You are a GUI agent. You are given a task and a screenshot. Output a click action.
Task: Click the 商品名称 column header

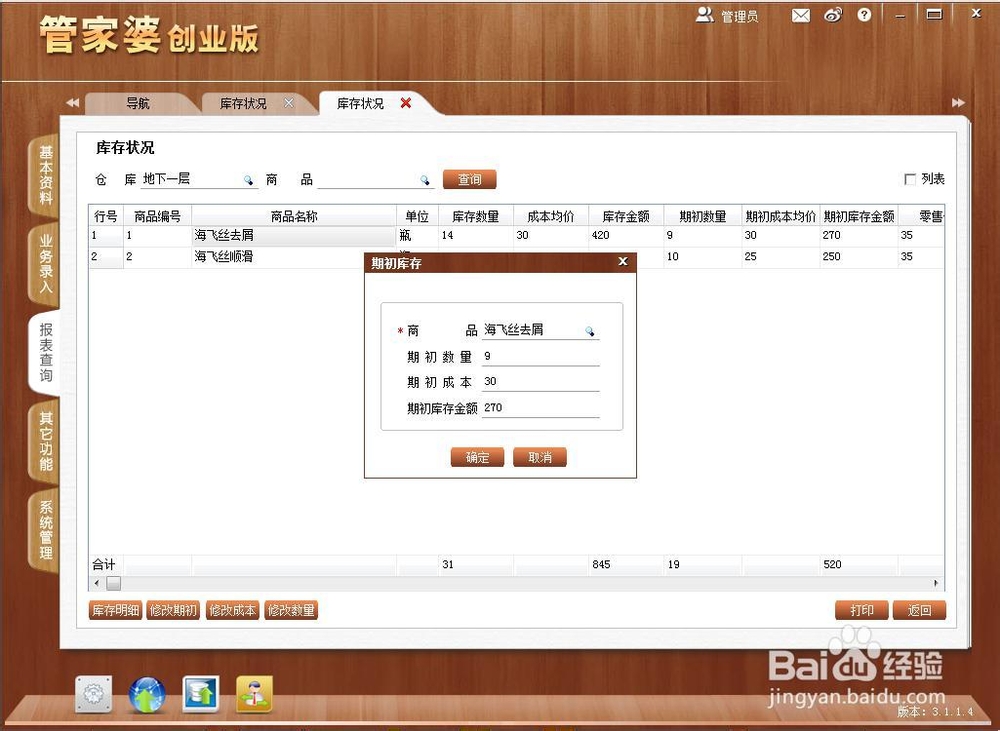click(294, 216)
